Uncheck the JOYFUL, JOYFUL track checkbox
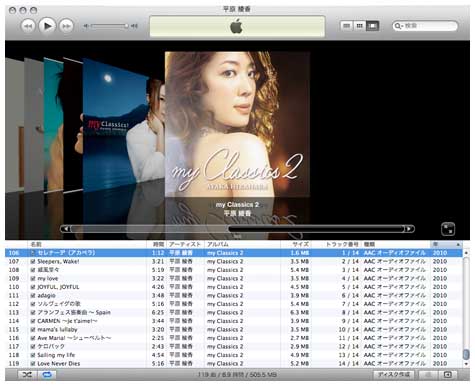475x386 pixels. [x=33, y=287]
